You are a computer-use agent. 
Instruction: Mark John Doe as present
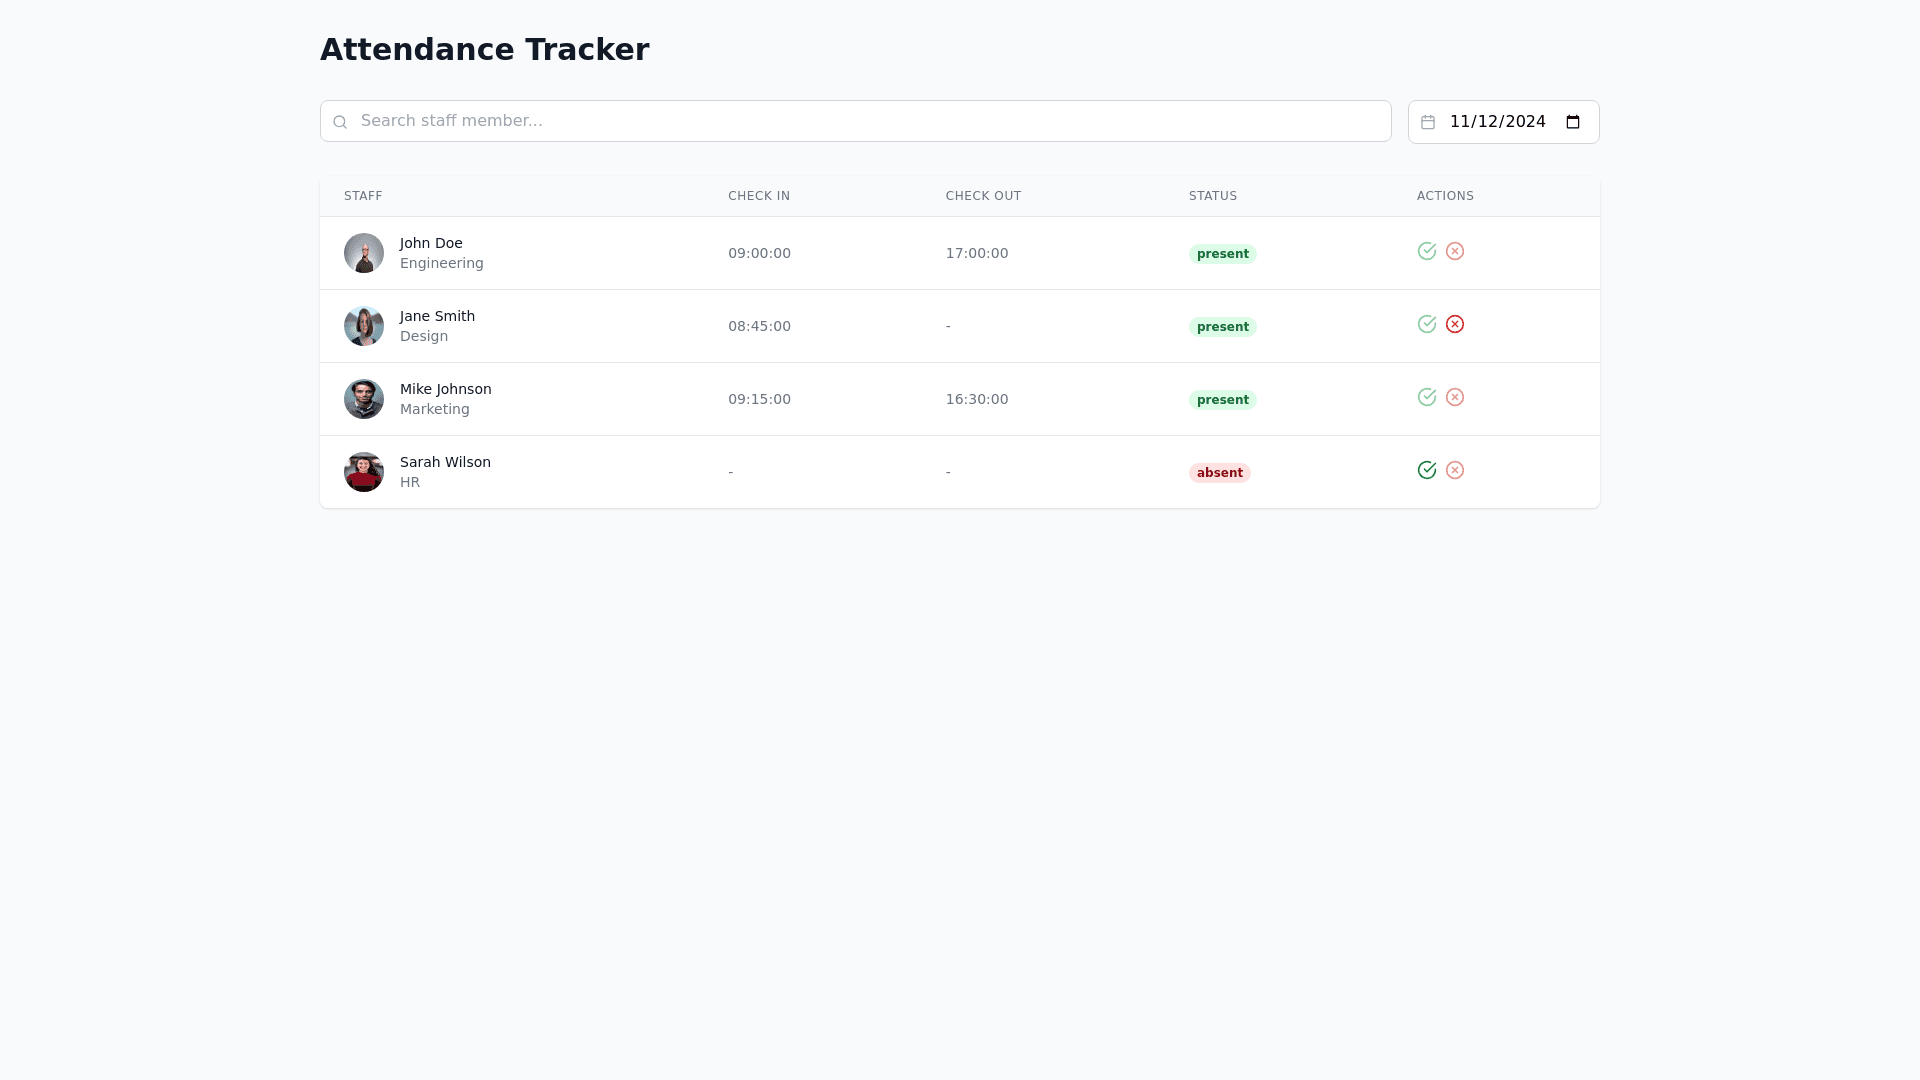[1427, 251]
